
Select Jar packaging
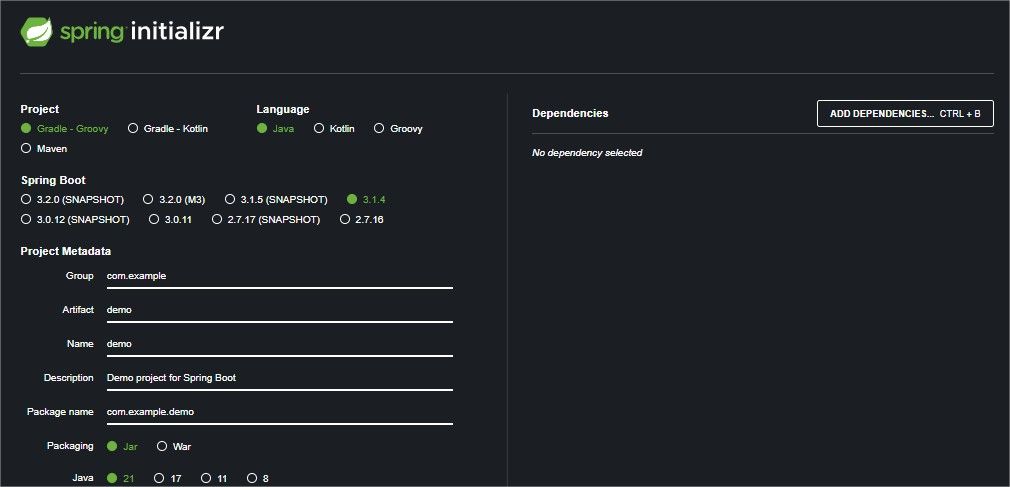coord(122,446)
